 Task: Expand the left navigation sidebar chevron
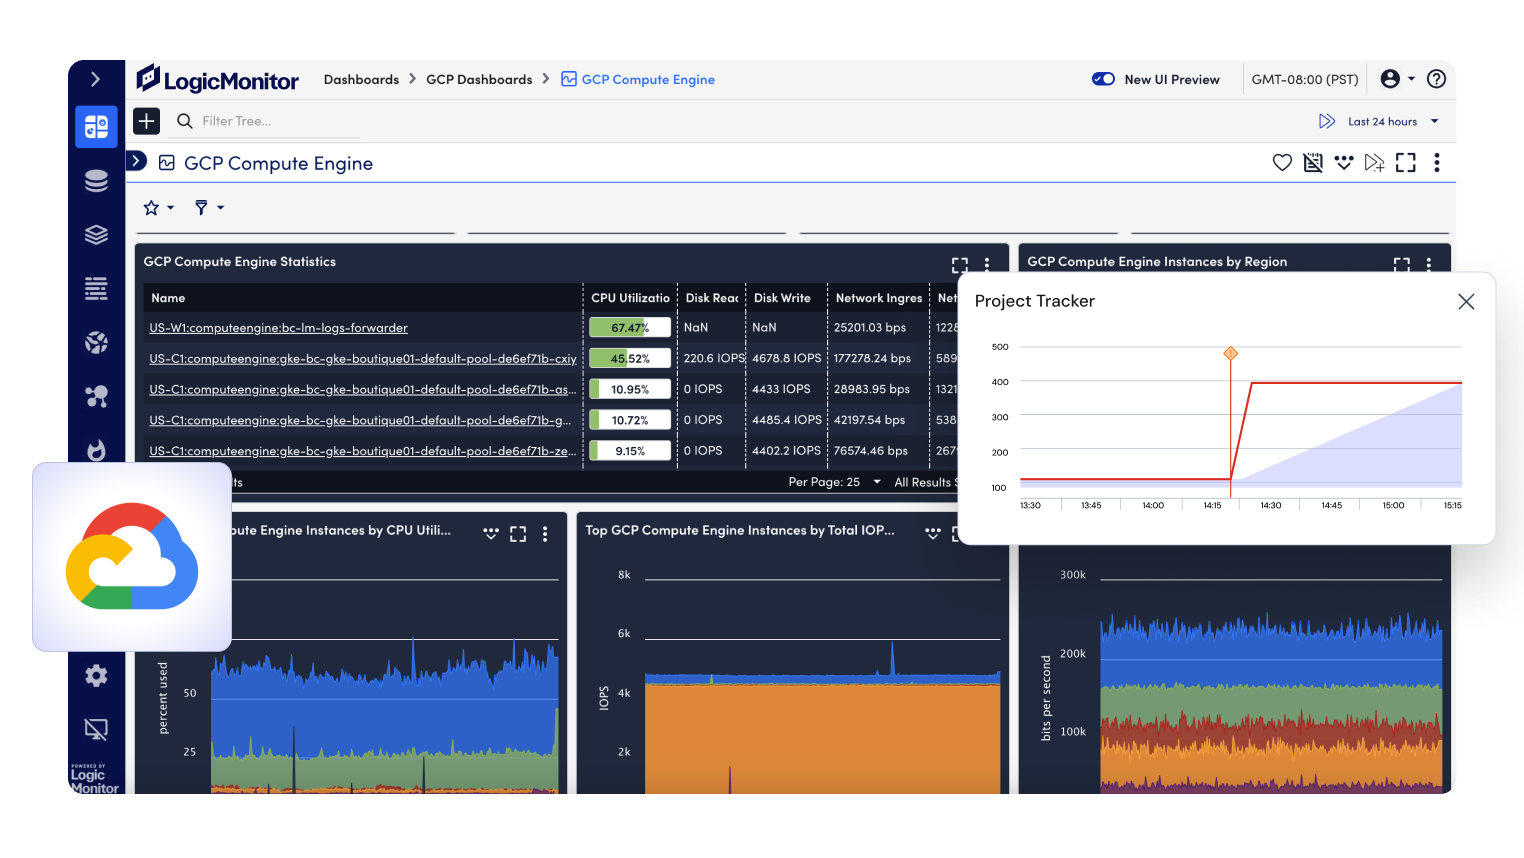(x=96, y=79)
